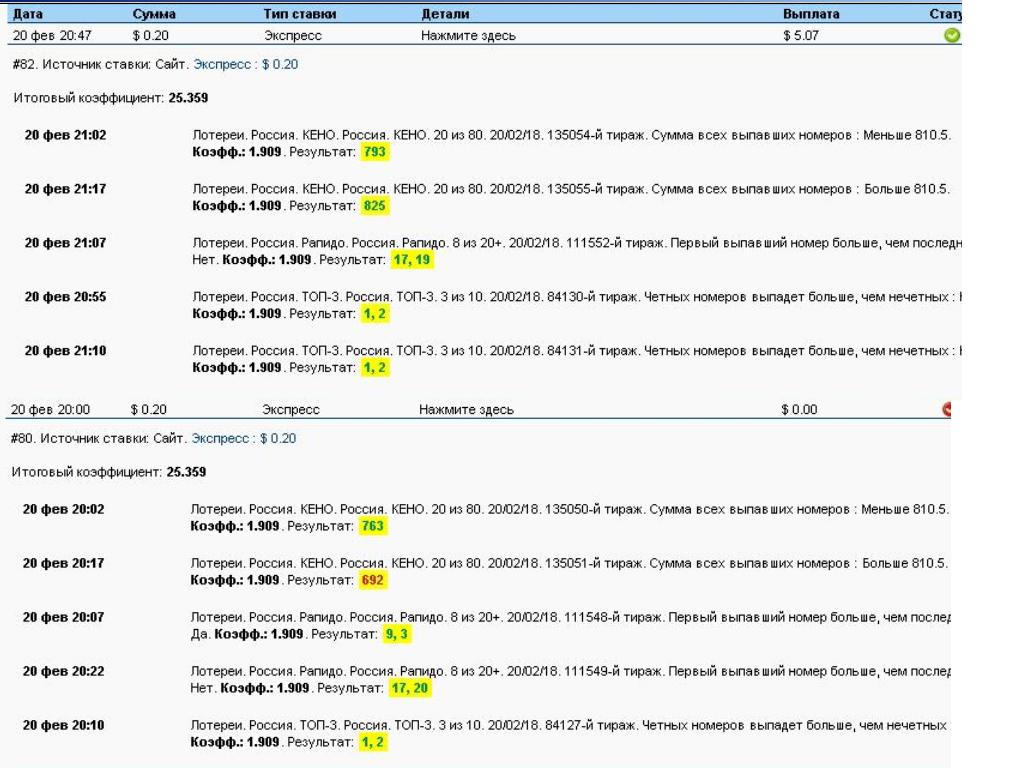
Task: Select result '1, 2' of 84130 draw
Action: (x=375, y=314)
